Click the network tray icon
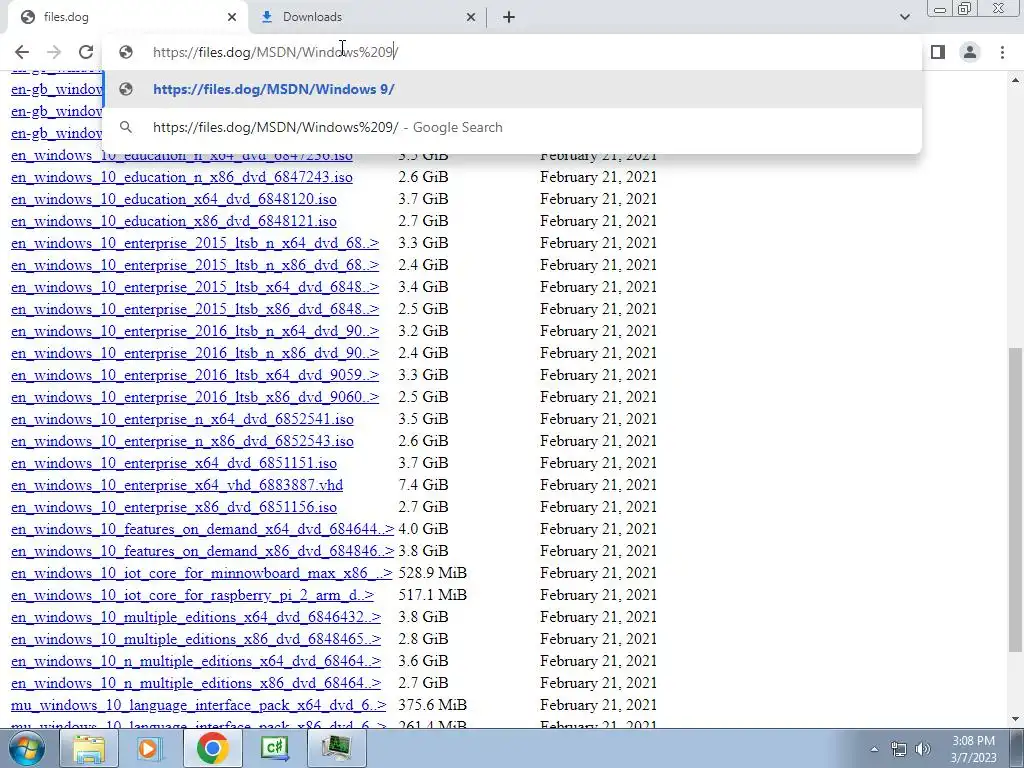This screenshot has height=768, width=1024. click(x=899, y=749)
